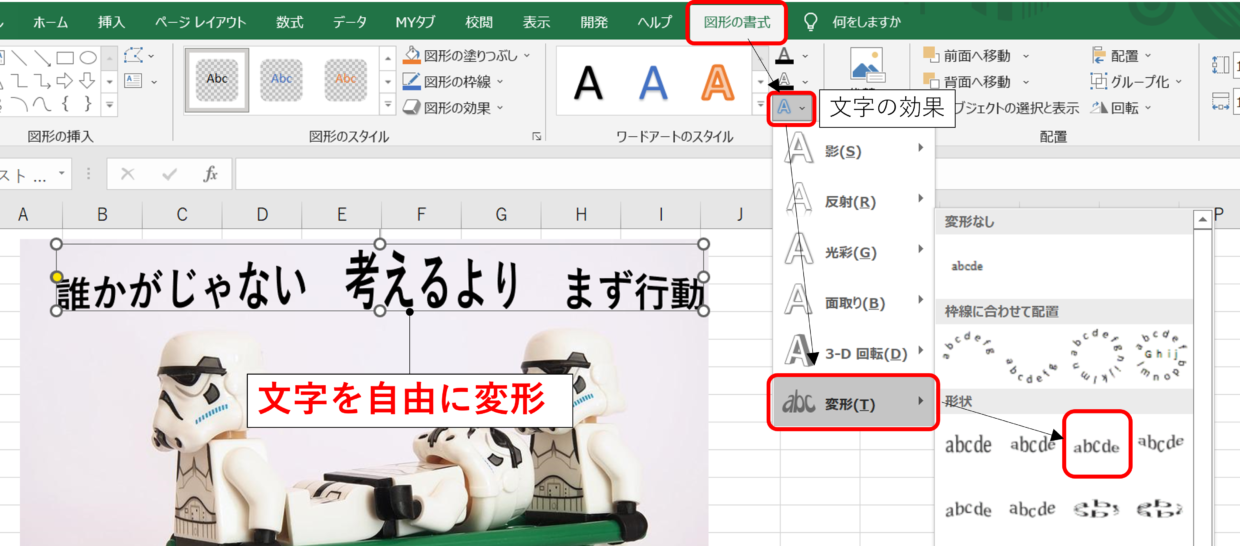The height and width of the screenshot is (546, 1240).
Task: Choose the orange outlined A WordArt style
Action: coord(716,82)
